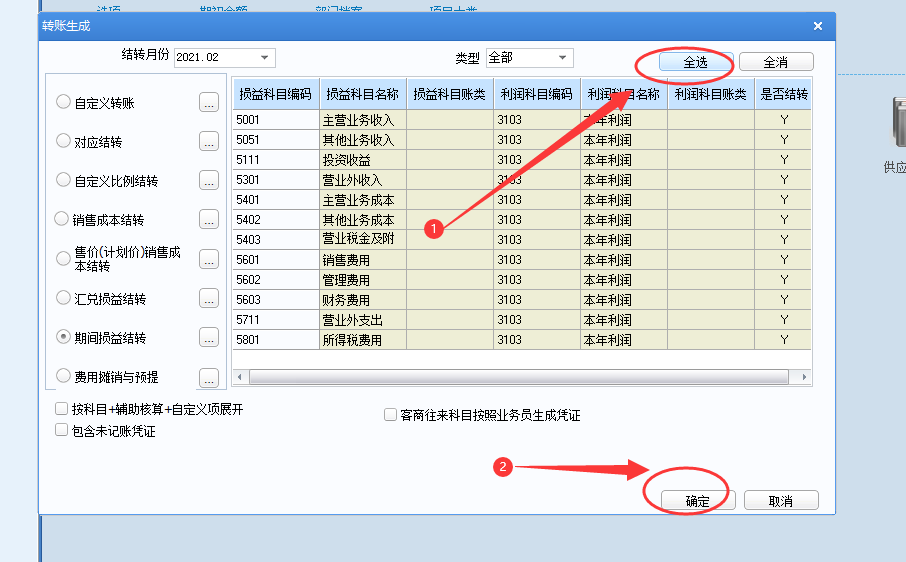Viewport: 906px width, 562px height.
Task: Select the 主营业务成本 cell
Action: click(363, 200)
